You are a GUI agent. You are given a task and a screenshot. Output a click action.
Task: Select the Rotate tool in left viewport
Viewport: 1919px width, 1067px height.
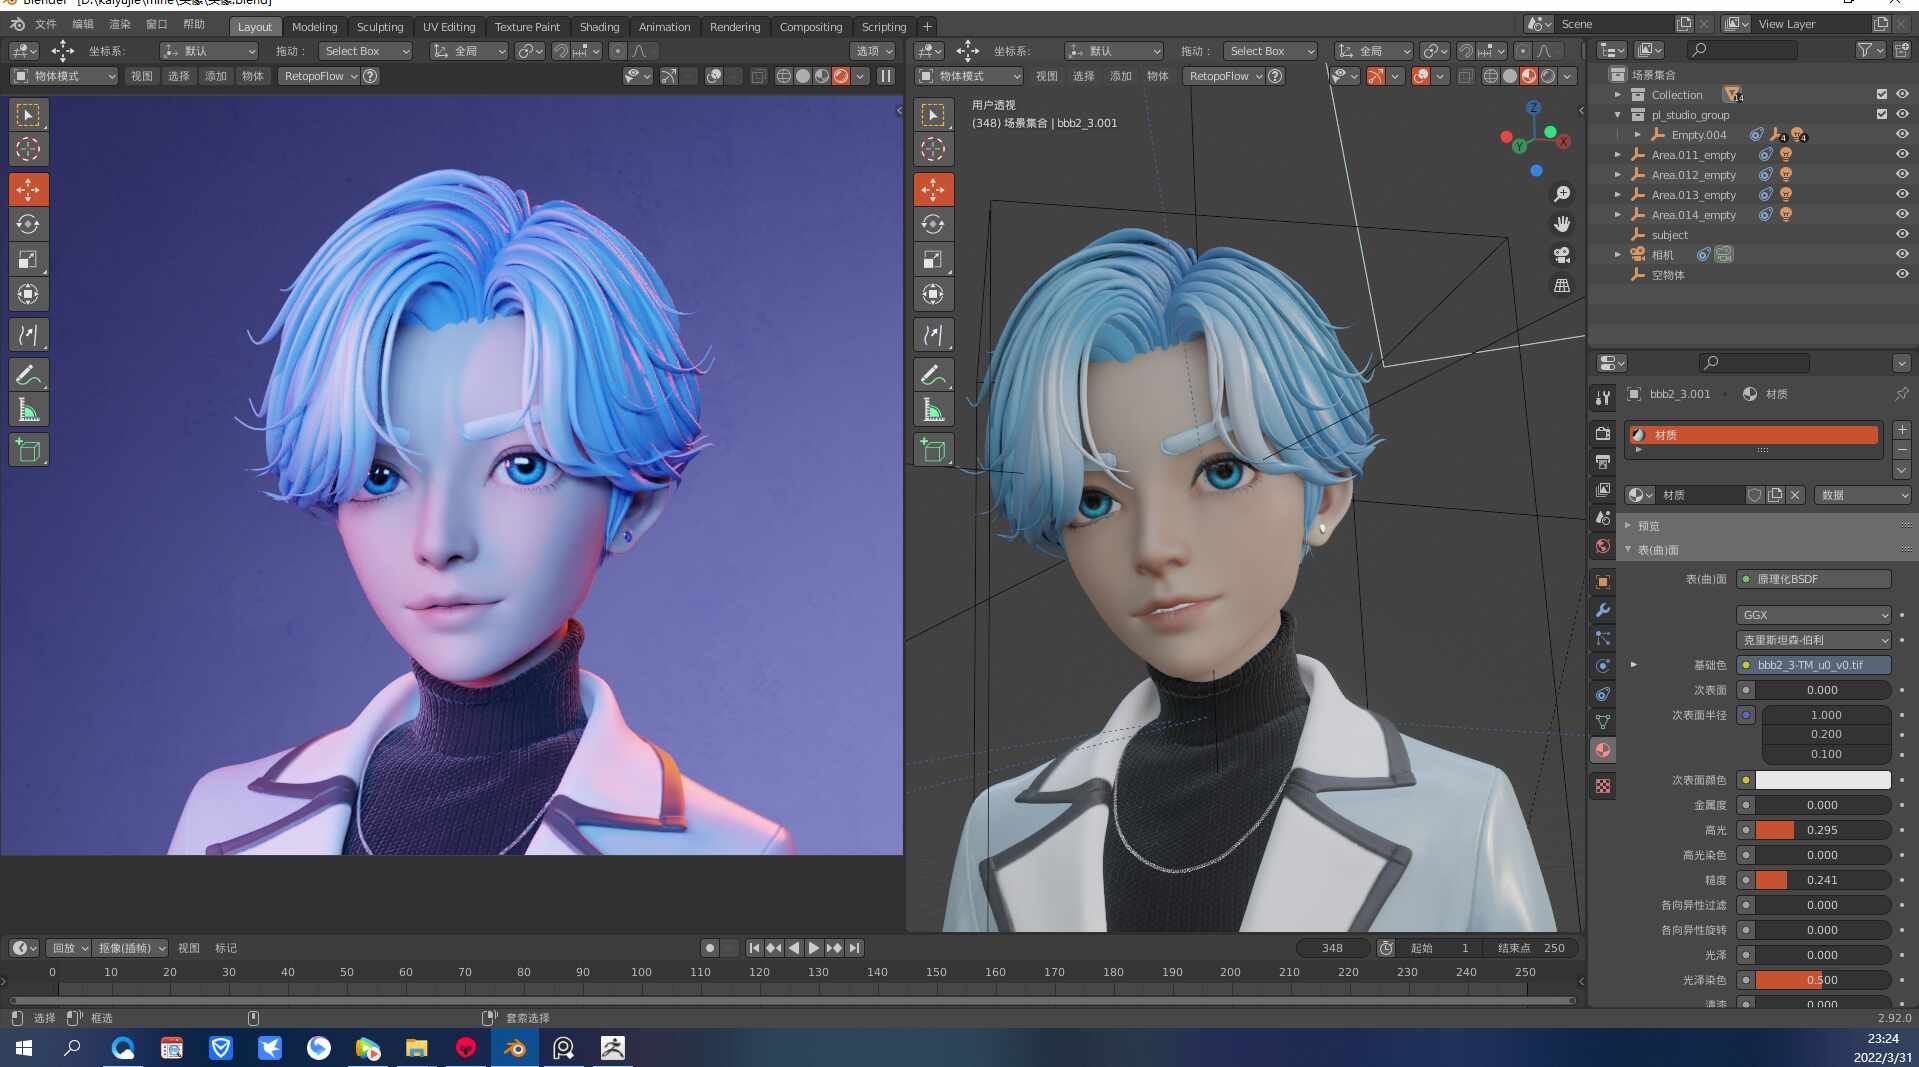(x=28, y=225)
